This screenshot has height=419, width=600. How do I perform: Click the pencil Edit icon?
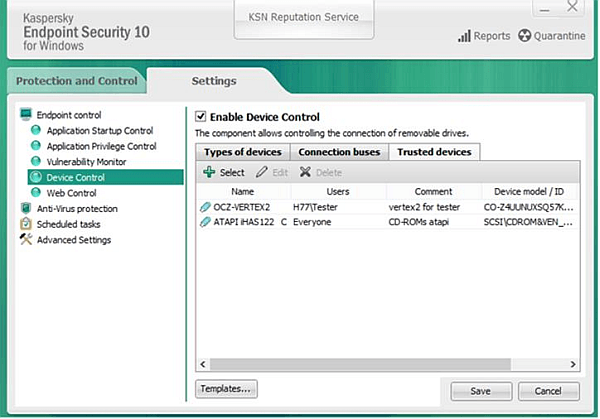coord(262,172)
